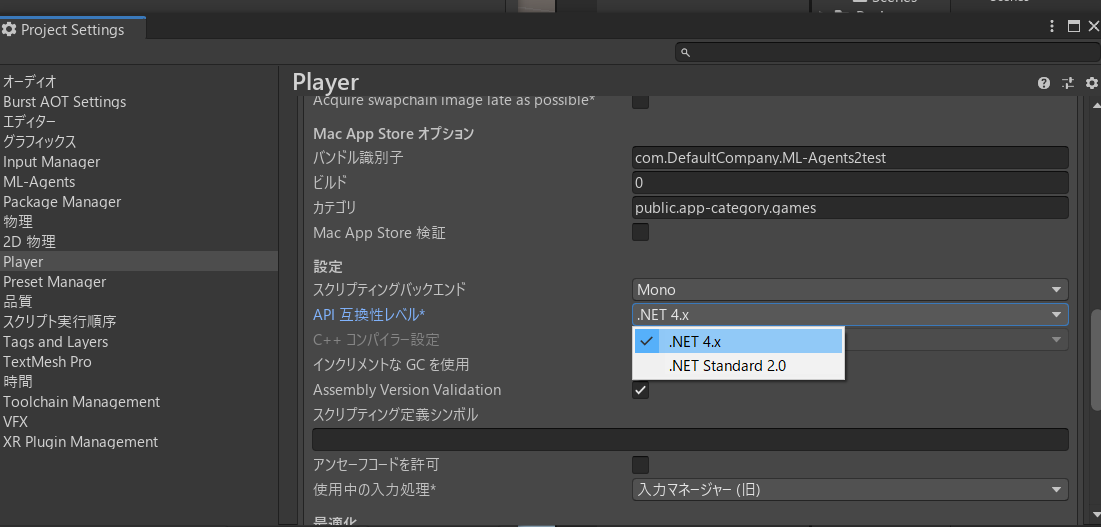Click the 設定 section heading

coord(327,267)
